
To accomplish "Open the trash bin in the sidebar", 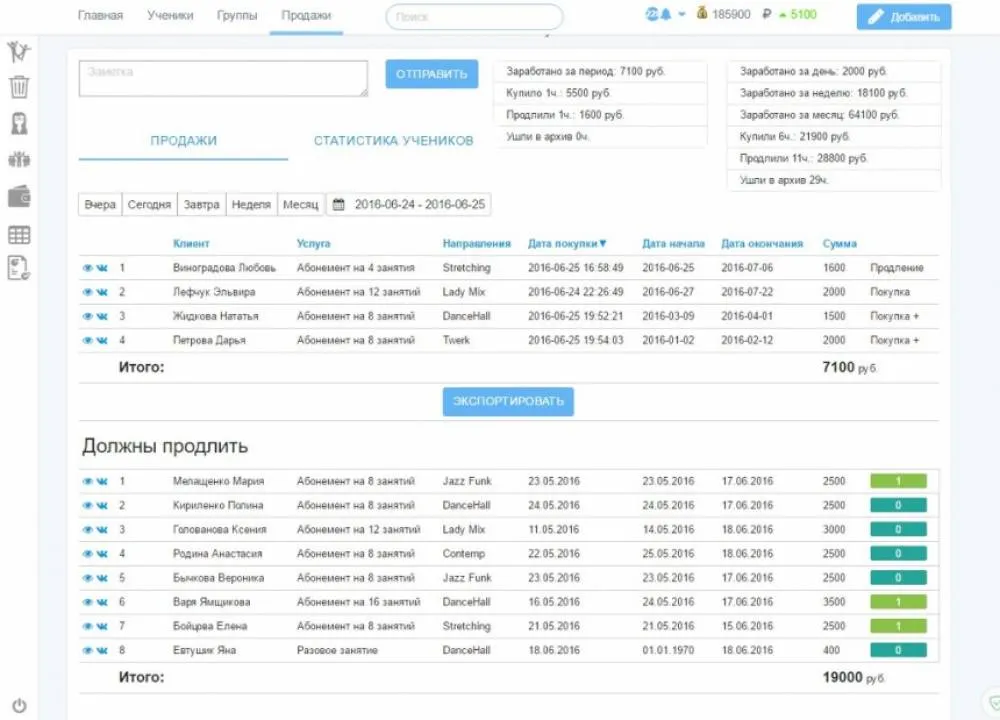I will pos(19,87).
